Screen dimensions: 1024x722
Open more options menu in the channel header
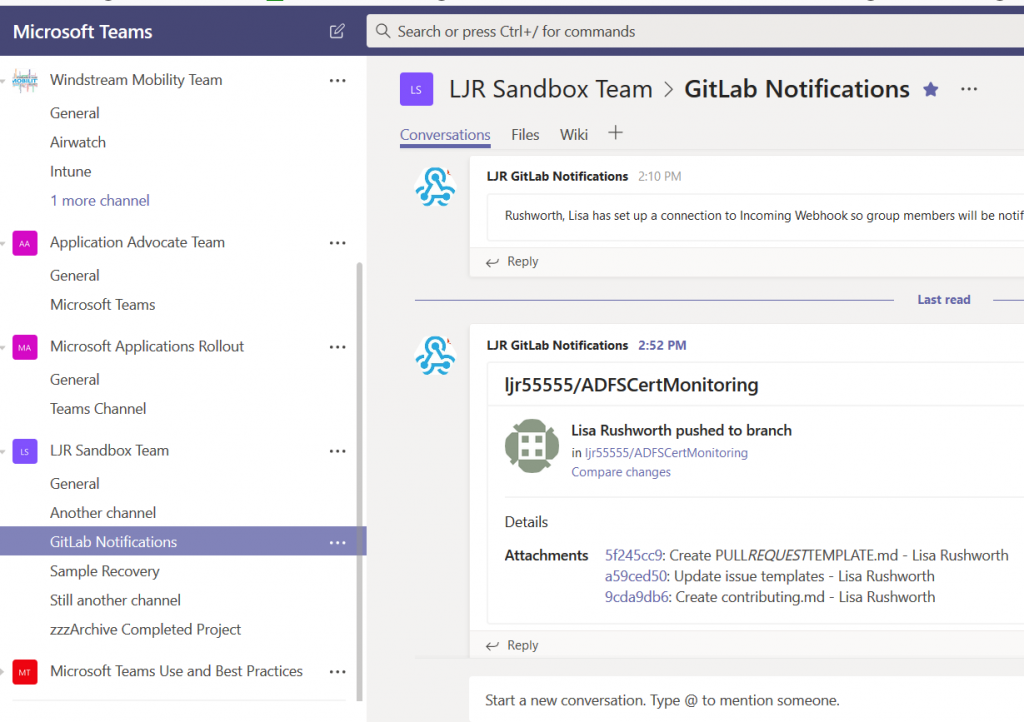pos(968,89)
